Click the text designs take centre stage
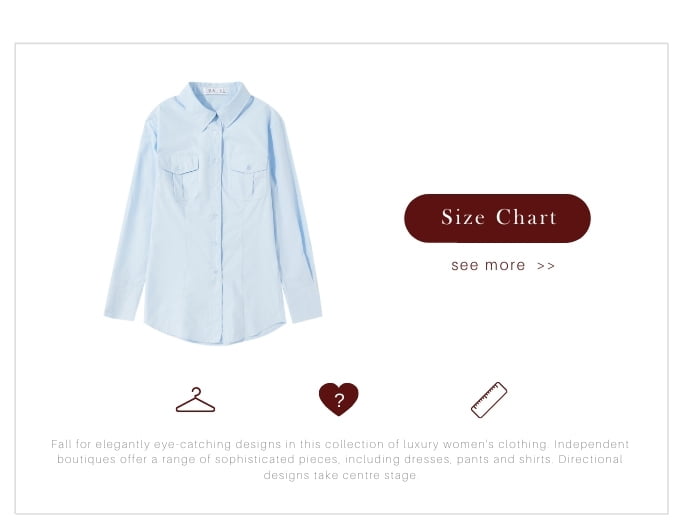The height and width of the screenshot is (529, 683). [340, 475]
